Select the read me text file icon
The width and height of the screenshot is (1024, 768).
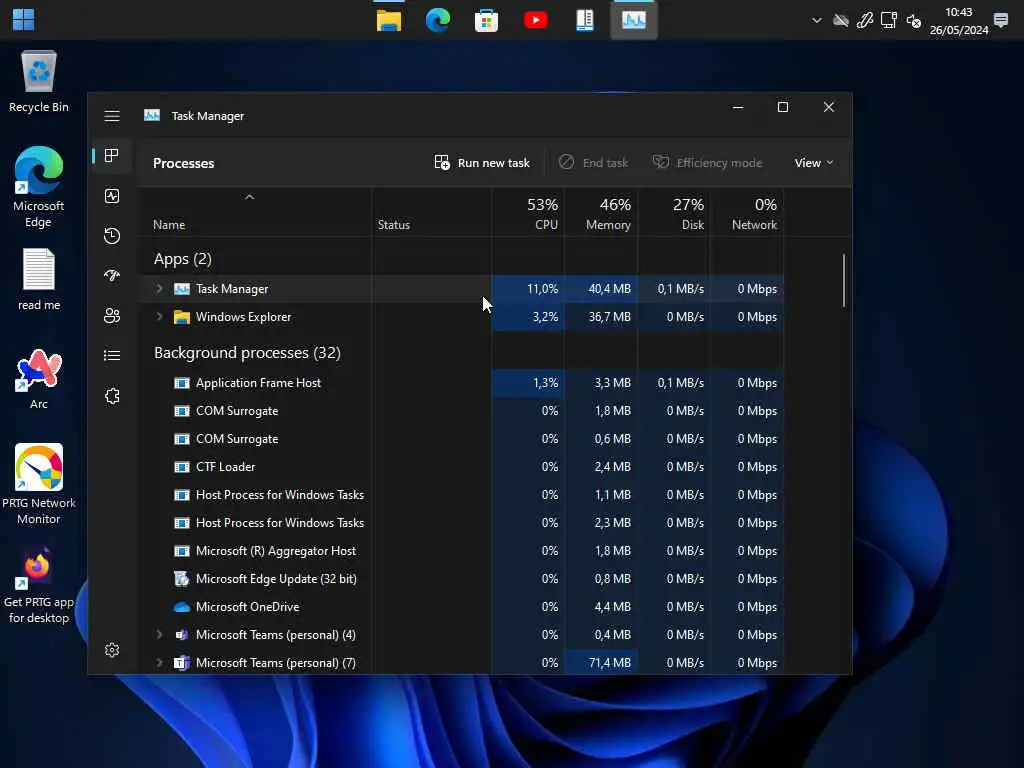[x=39, y=280]
